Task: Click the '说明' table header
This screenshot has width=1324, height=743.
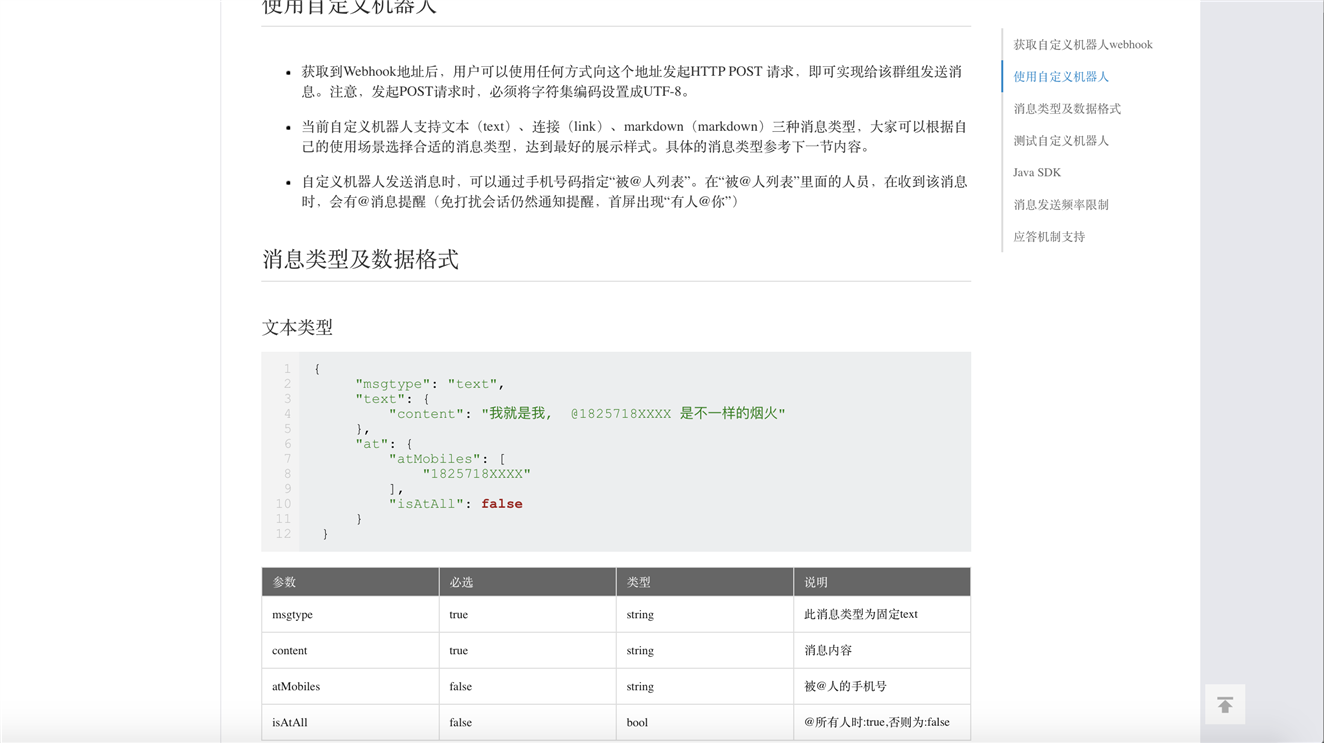Action: pyautogui.click(x=882, y=582)
